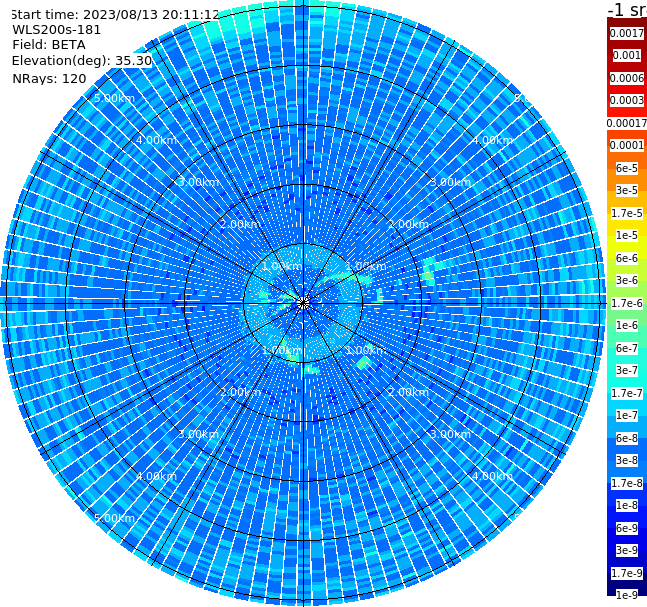Viewport: 647px width, 607px height.
Task: Click the Start time 2023/08/13 20:11:12 text
Action: [x=115, y=14]
